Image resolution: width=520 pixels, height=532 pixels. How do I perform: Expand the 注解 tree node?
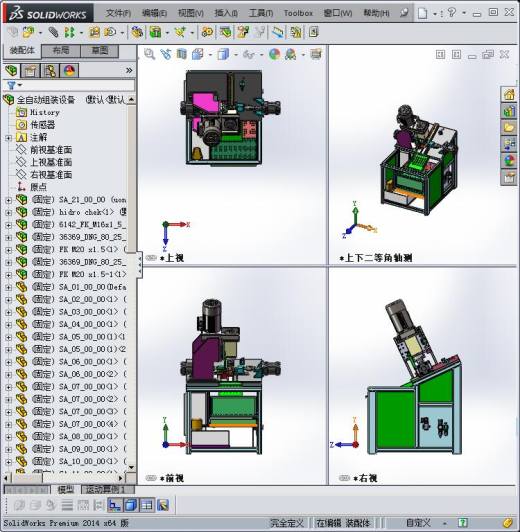(x=8, y=138)
